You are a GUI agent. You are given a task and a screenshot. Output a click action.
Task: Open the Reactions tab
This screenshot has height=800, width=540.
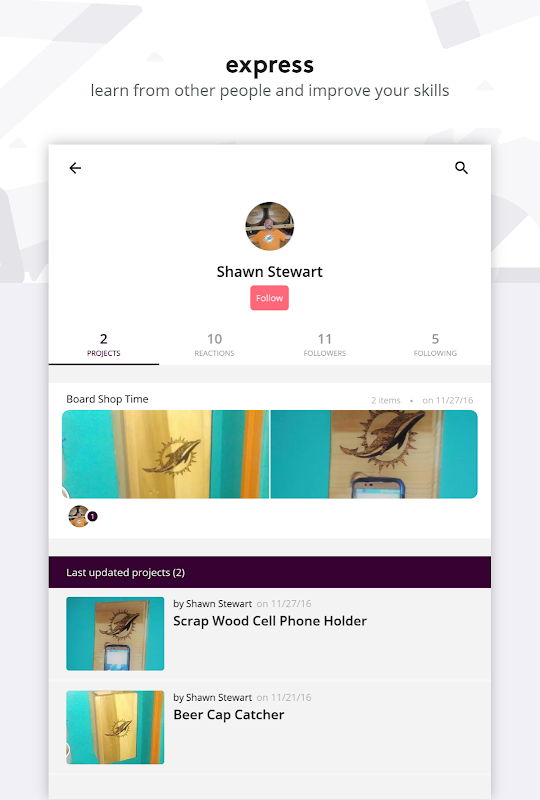(214, 345)
